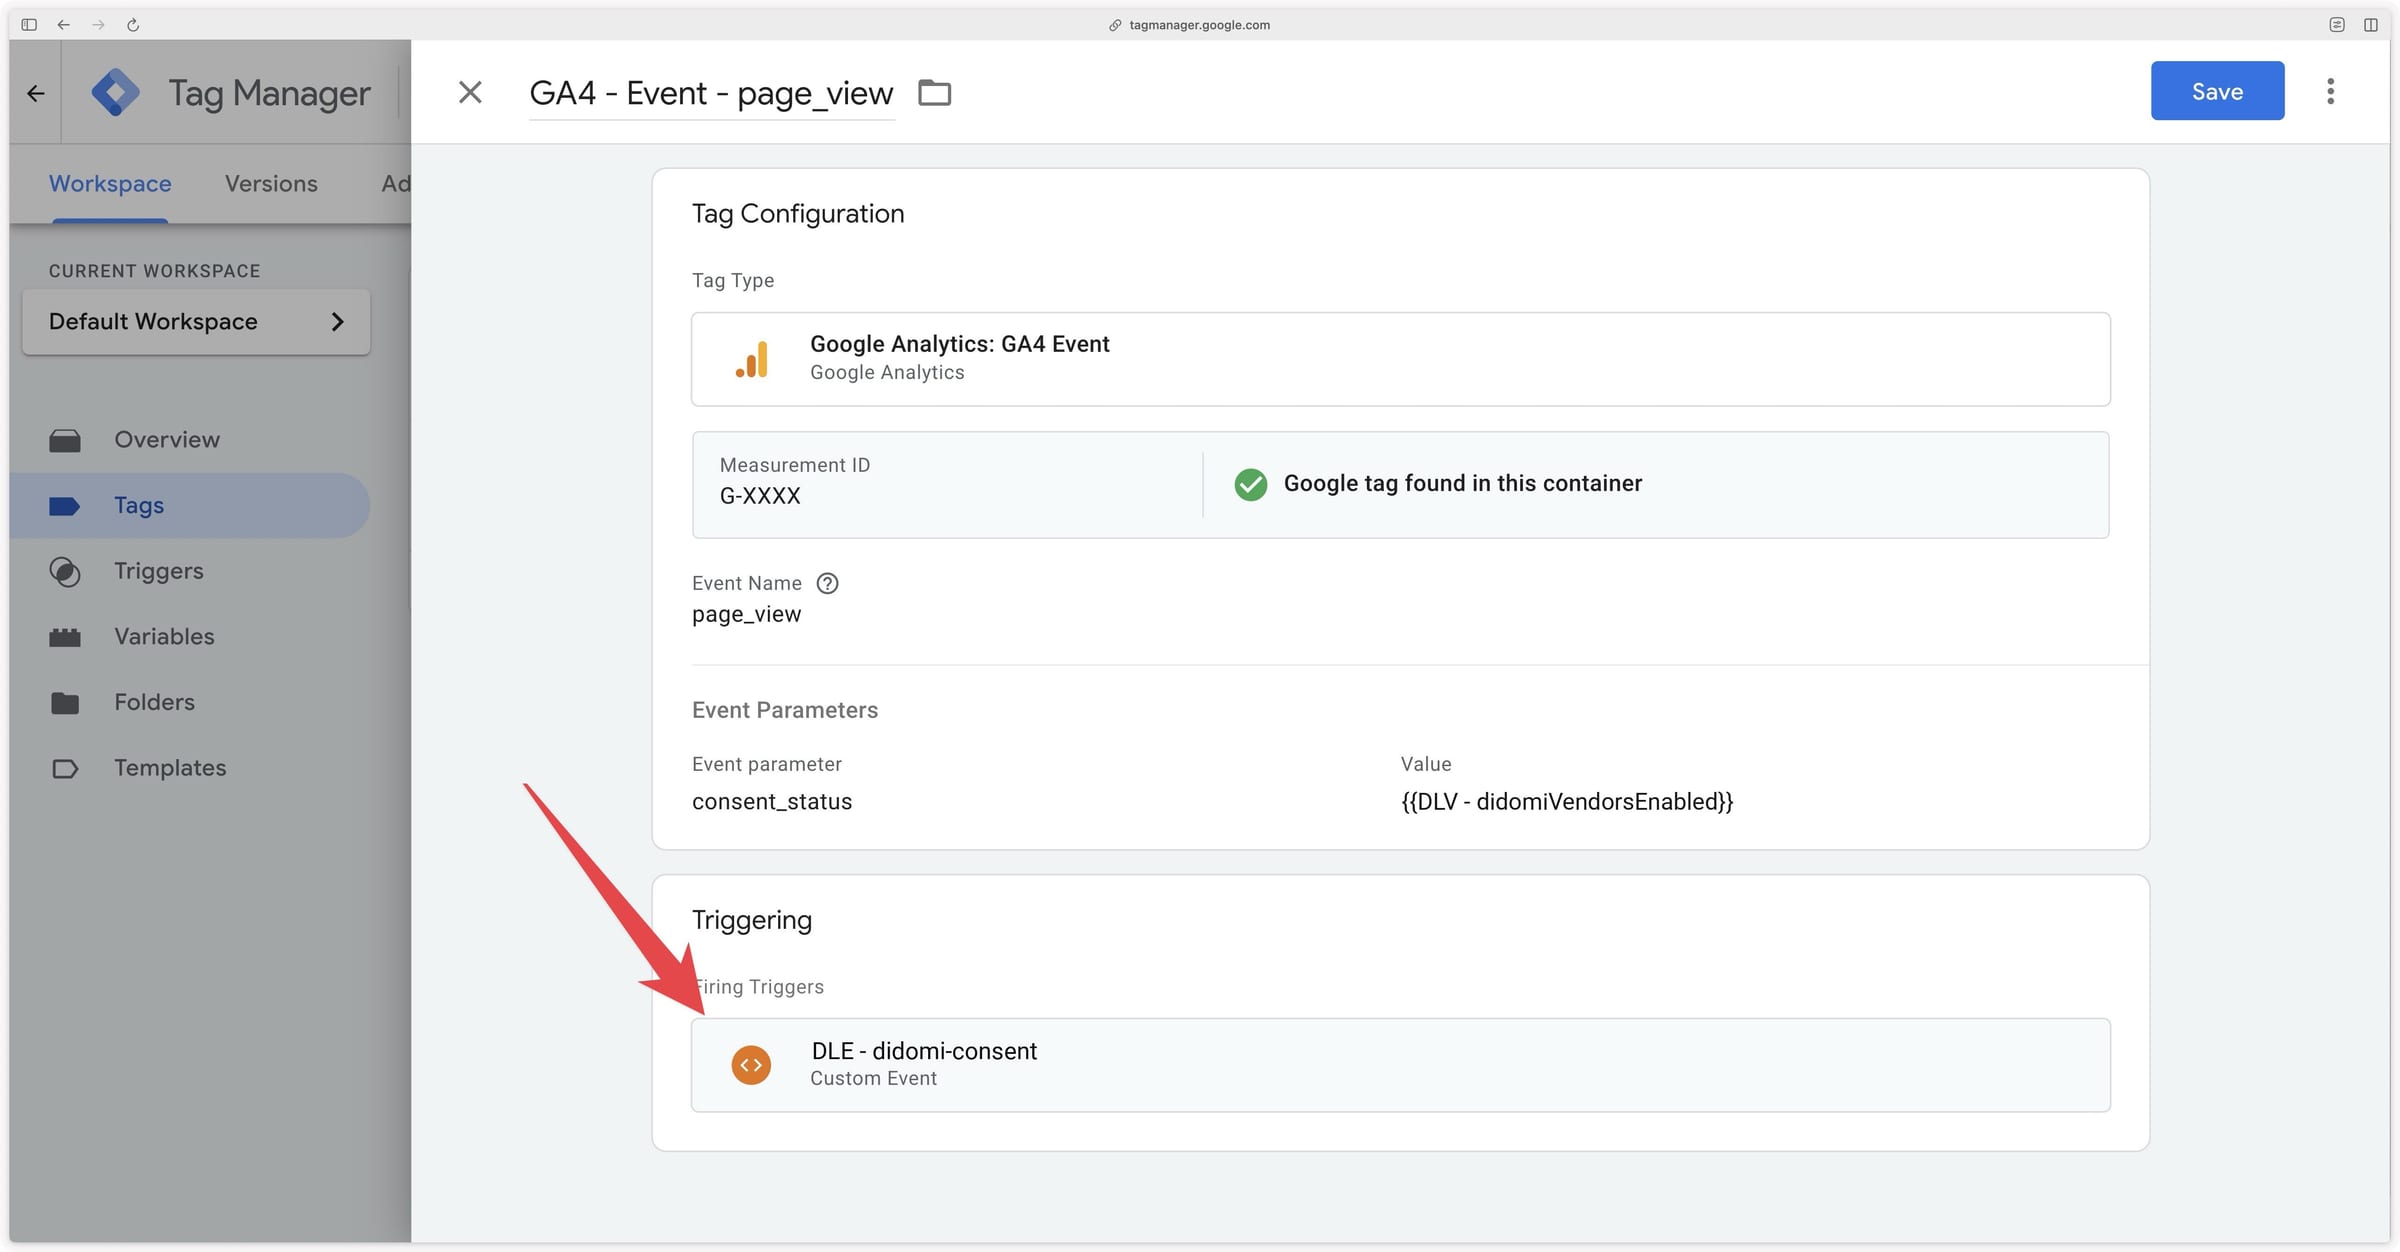Save the GA4 page_view tag
2400x1252 pixels.
(2217, 91)
